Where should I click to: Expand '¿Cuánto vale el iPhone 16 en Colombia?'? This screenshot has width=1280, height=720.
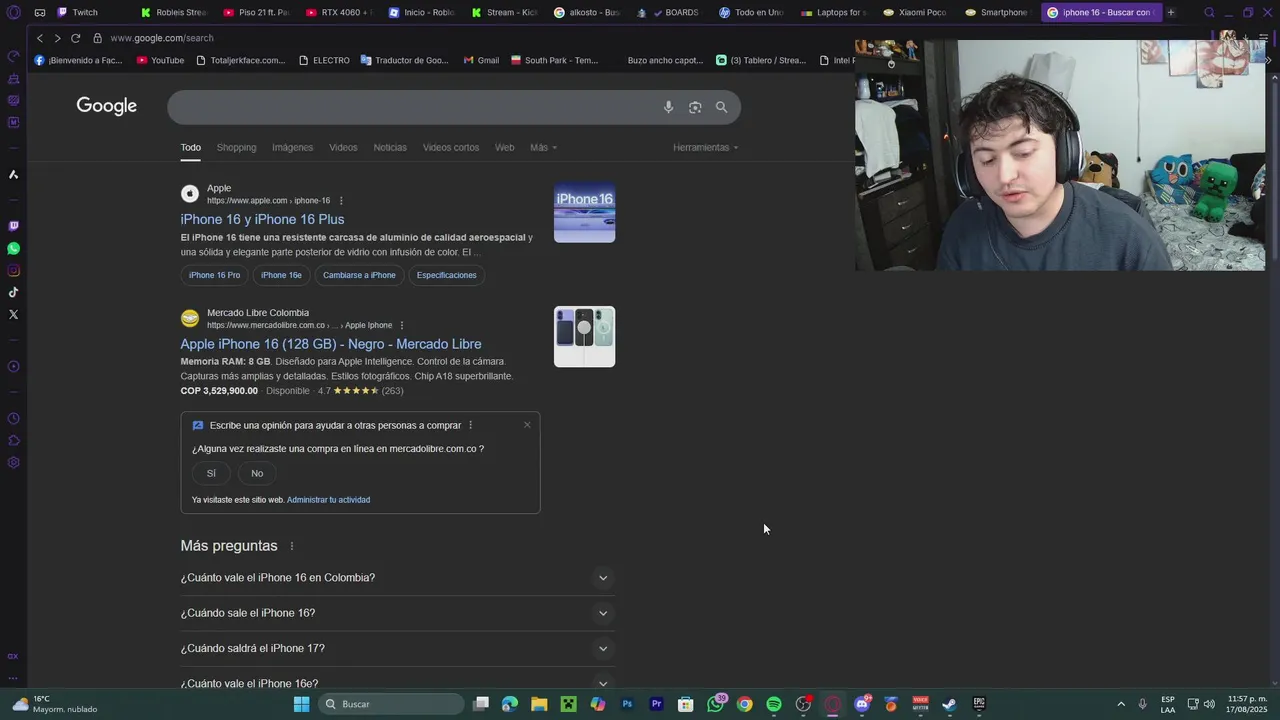(x=397, y=578)
